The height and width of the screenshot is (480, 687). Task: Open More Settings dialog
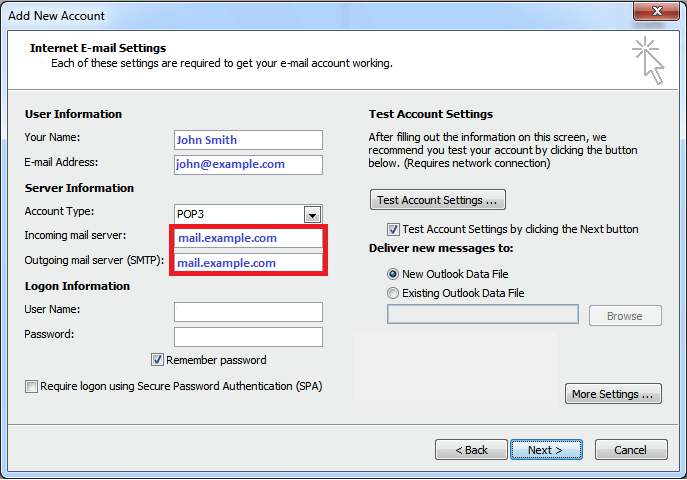click(613, 394)
